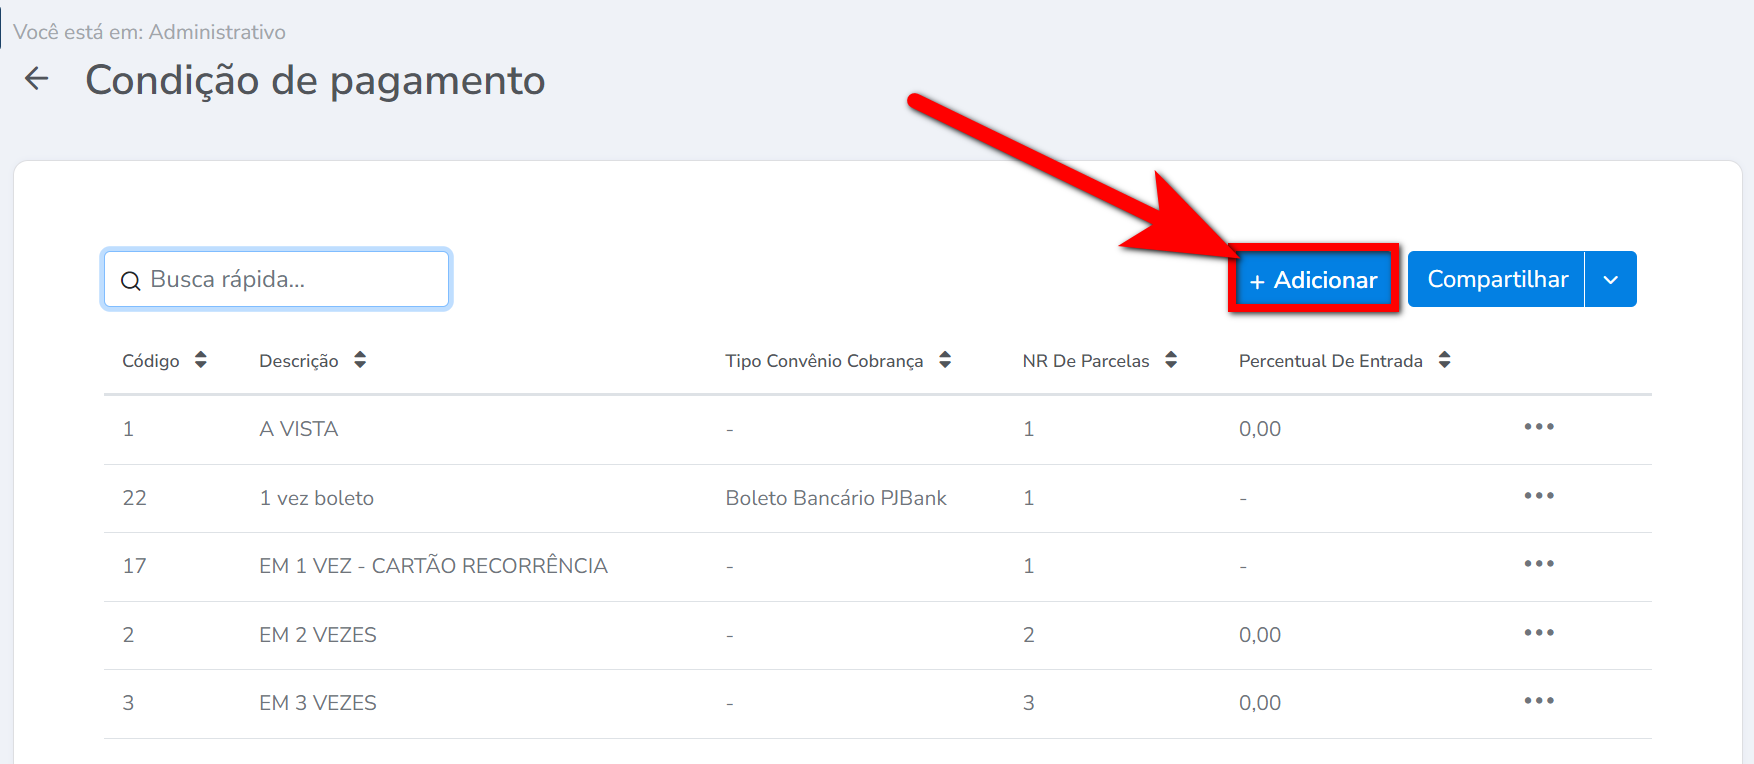This screenshot has width=1754, height=764.
Task: Click the 1 vez boleto entry
Action: pos(316,498)
